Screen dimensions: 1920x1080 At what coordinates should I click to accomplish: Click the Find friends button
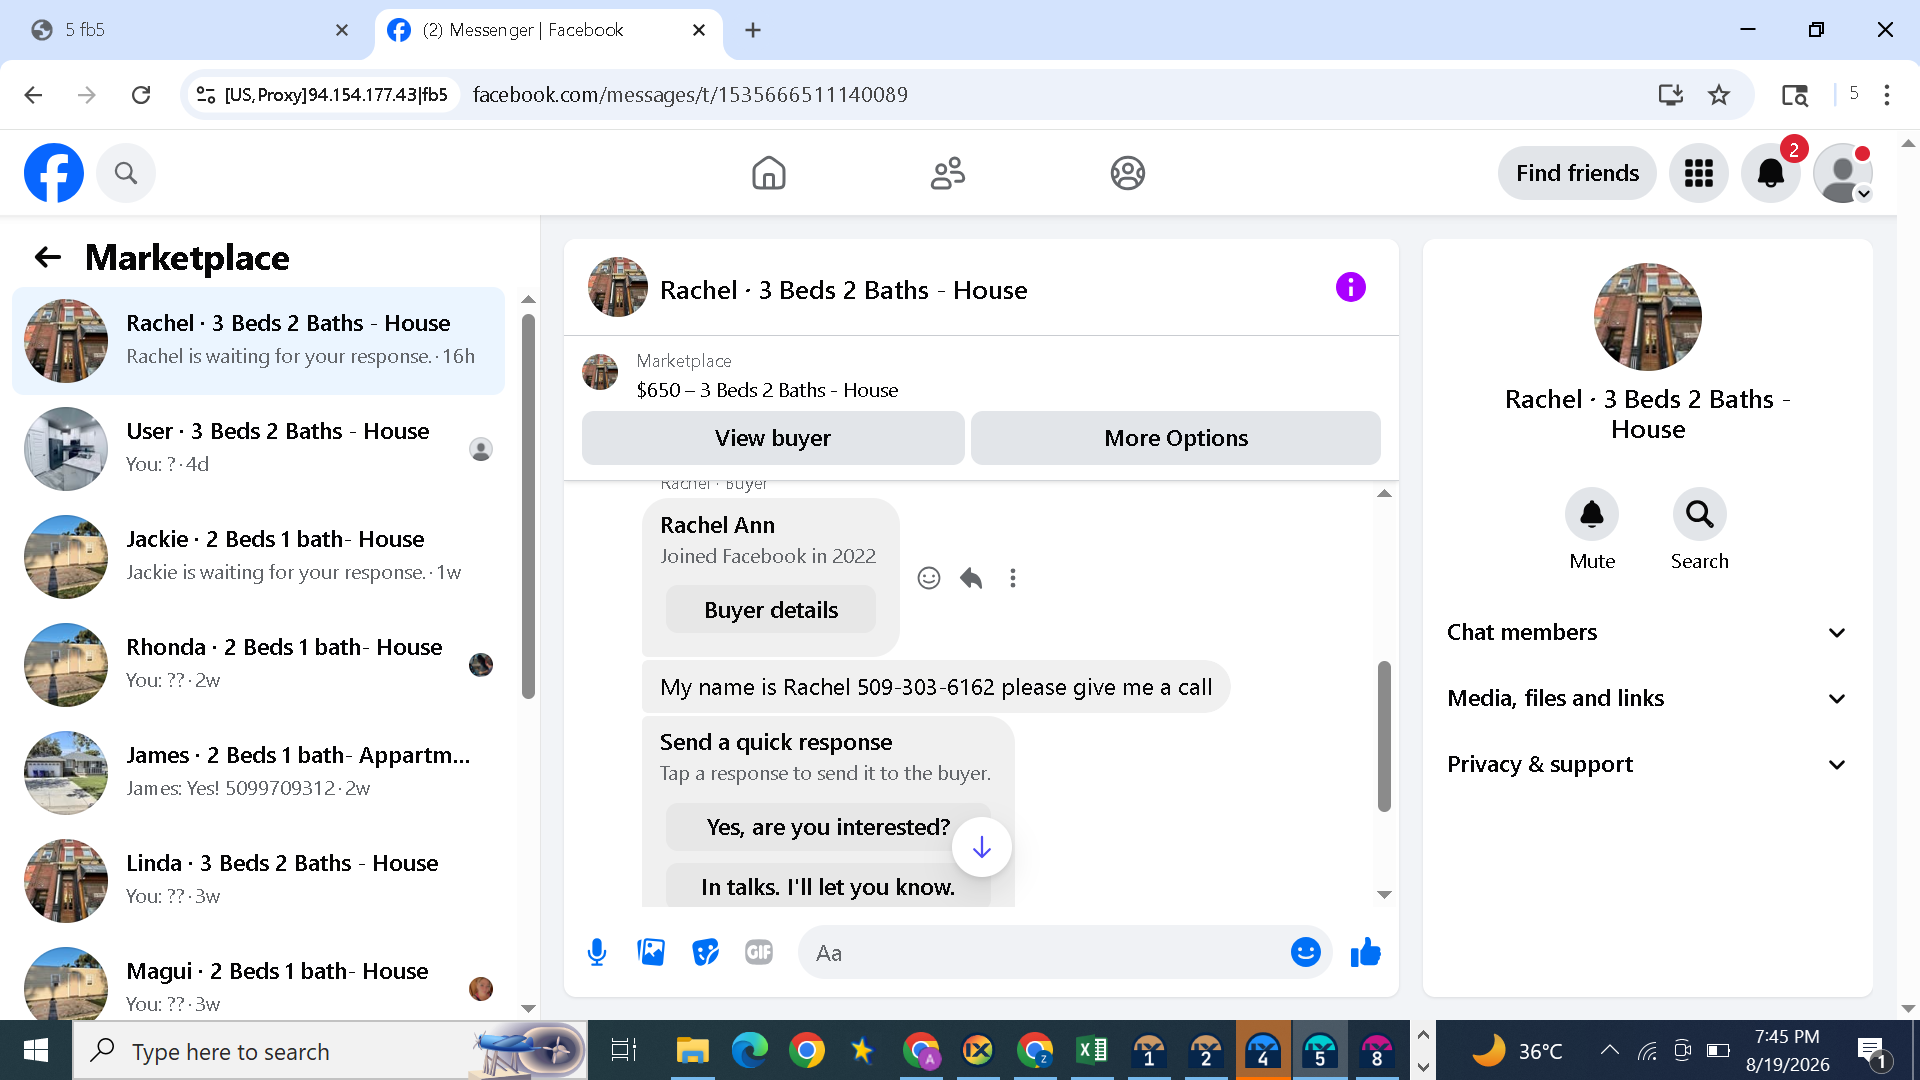(1577, 173)
